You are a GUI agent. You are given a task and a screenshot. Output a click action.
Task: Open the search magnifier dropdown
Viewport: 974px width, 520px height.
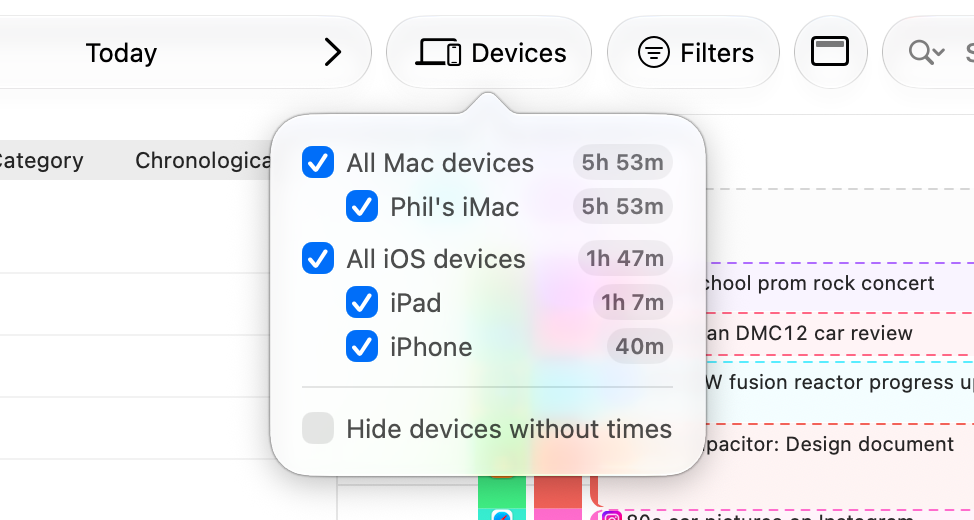tap(926, 52)
